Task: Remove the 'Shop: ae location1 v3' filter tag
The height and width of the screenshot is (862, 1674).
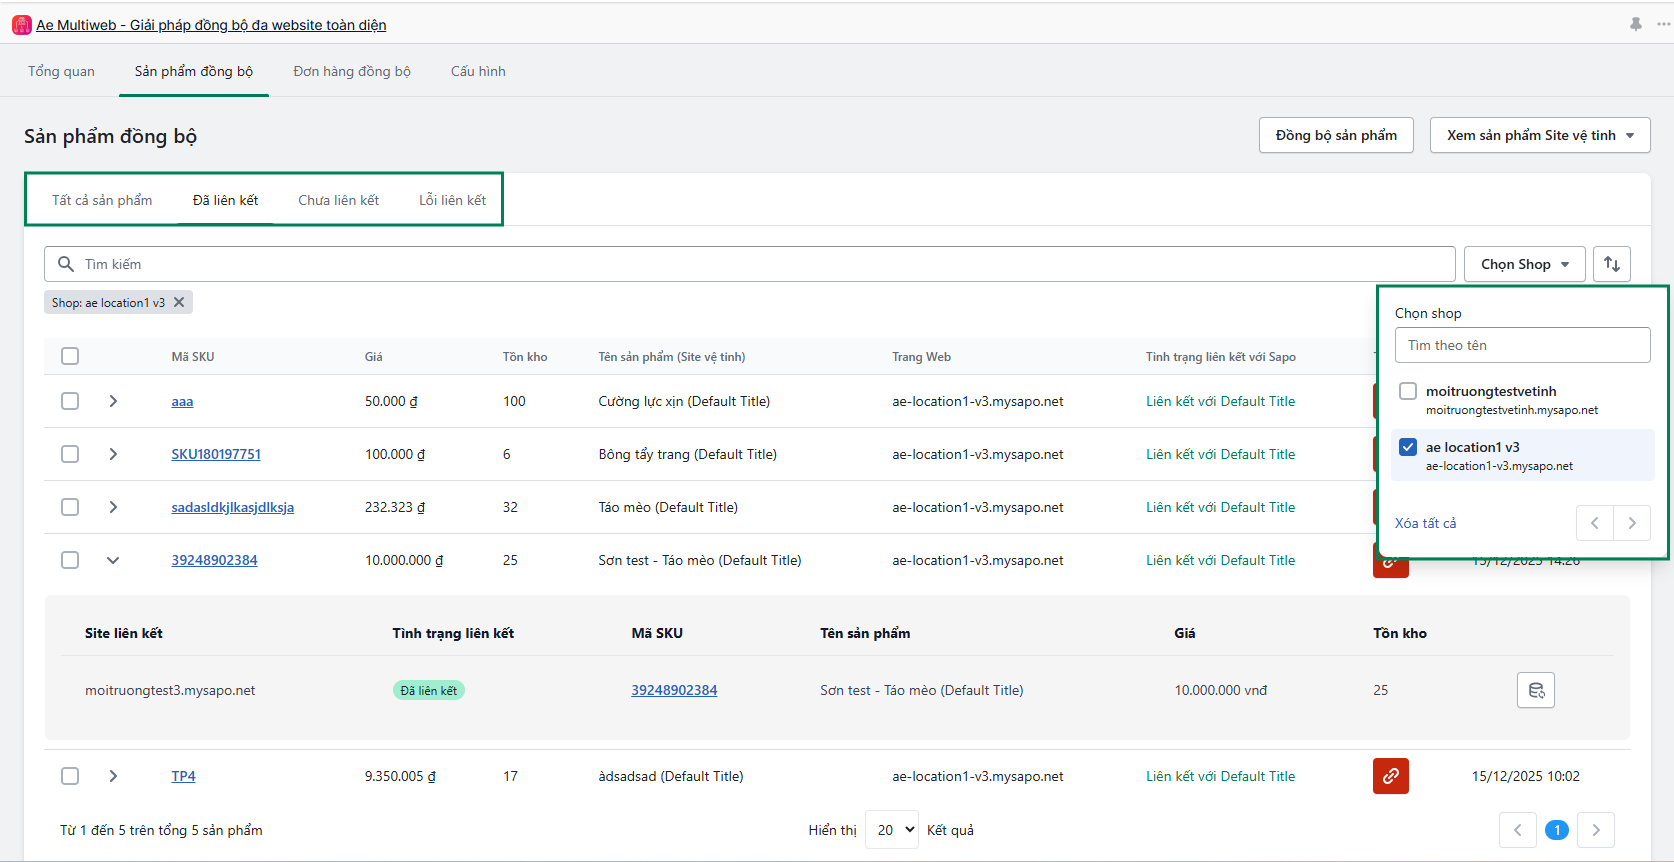Action: tap(179, 302)
